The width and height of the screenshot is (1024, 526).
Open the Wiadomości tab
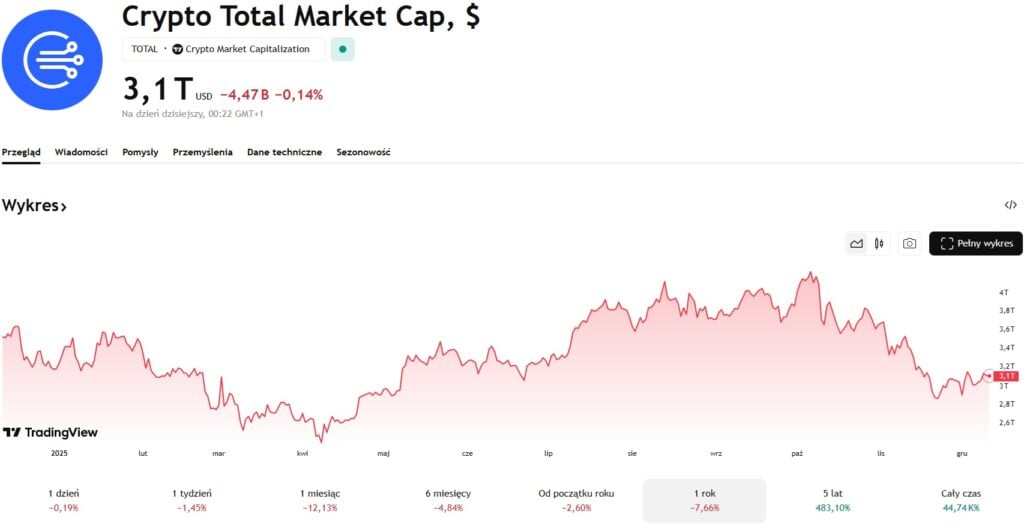[81, 152]
